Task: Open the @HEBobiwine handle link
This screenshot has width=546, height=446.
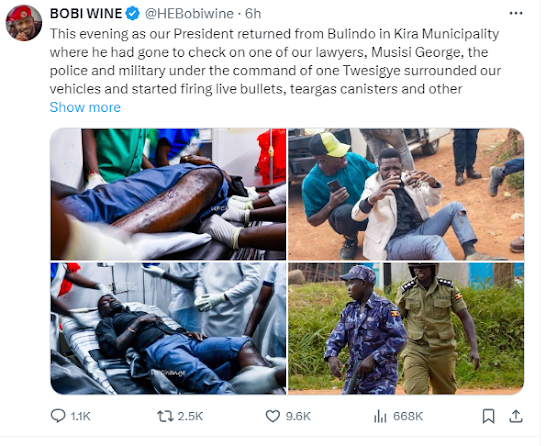Action: [189, 14]
